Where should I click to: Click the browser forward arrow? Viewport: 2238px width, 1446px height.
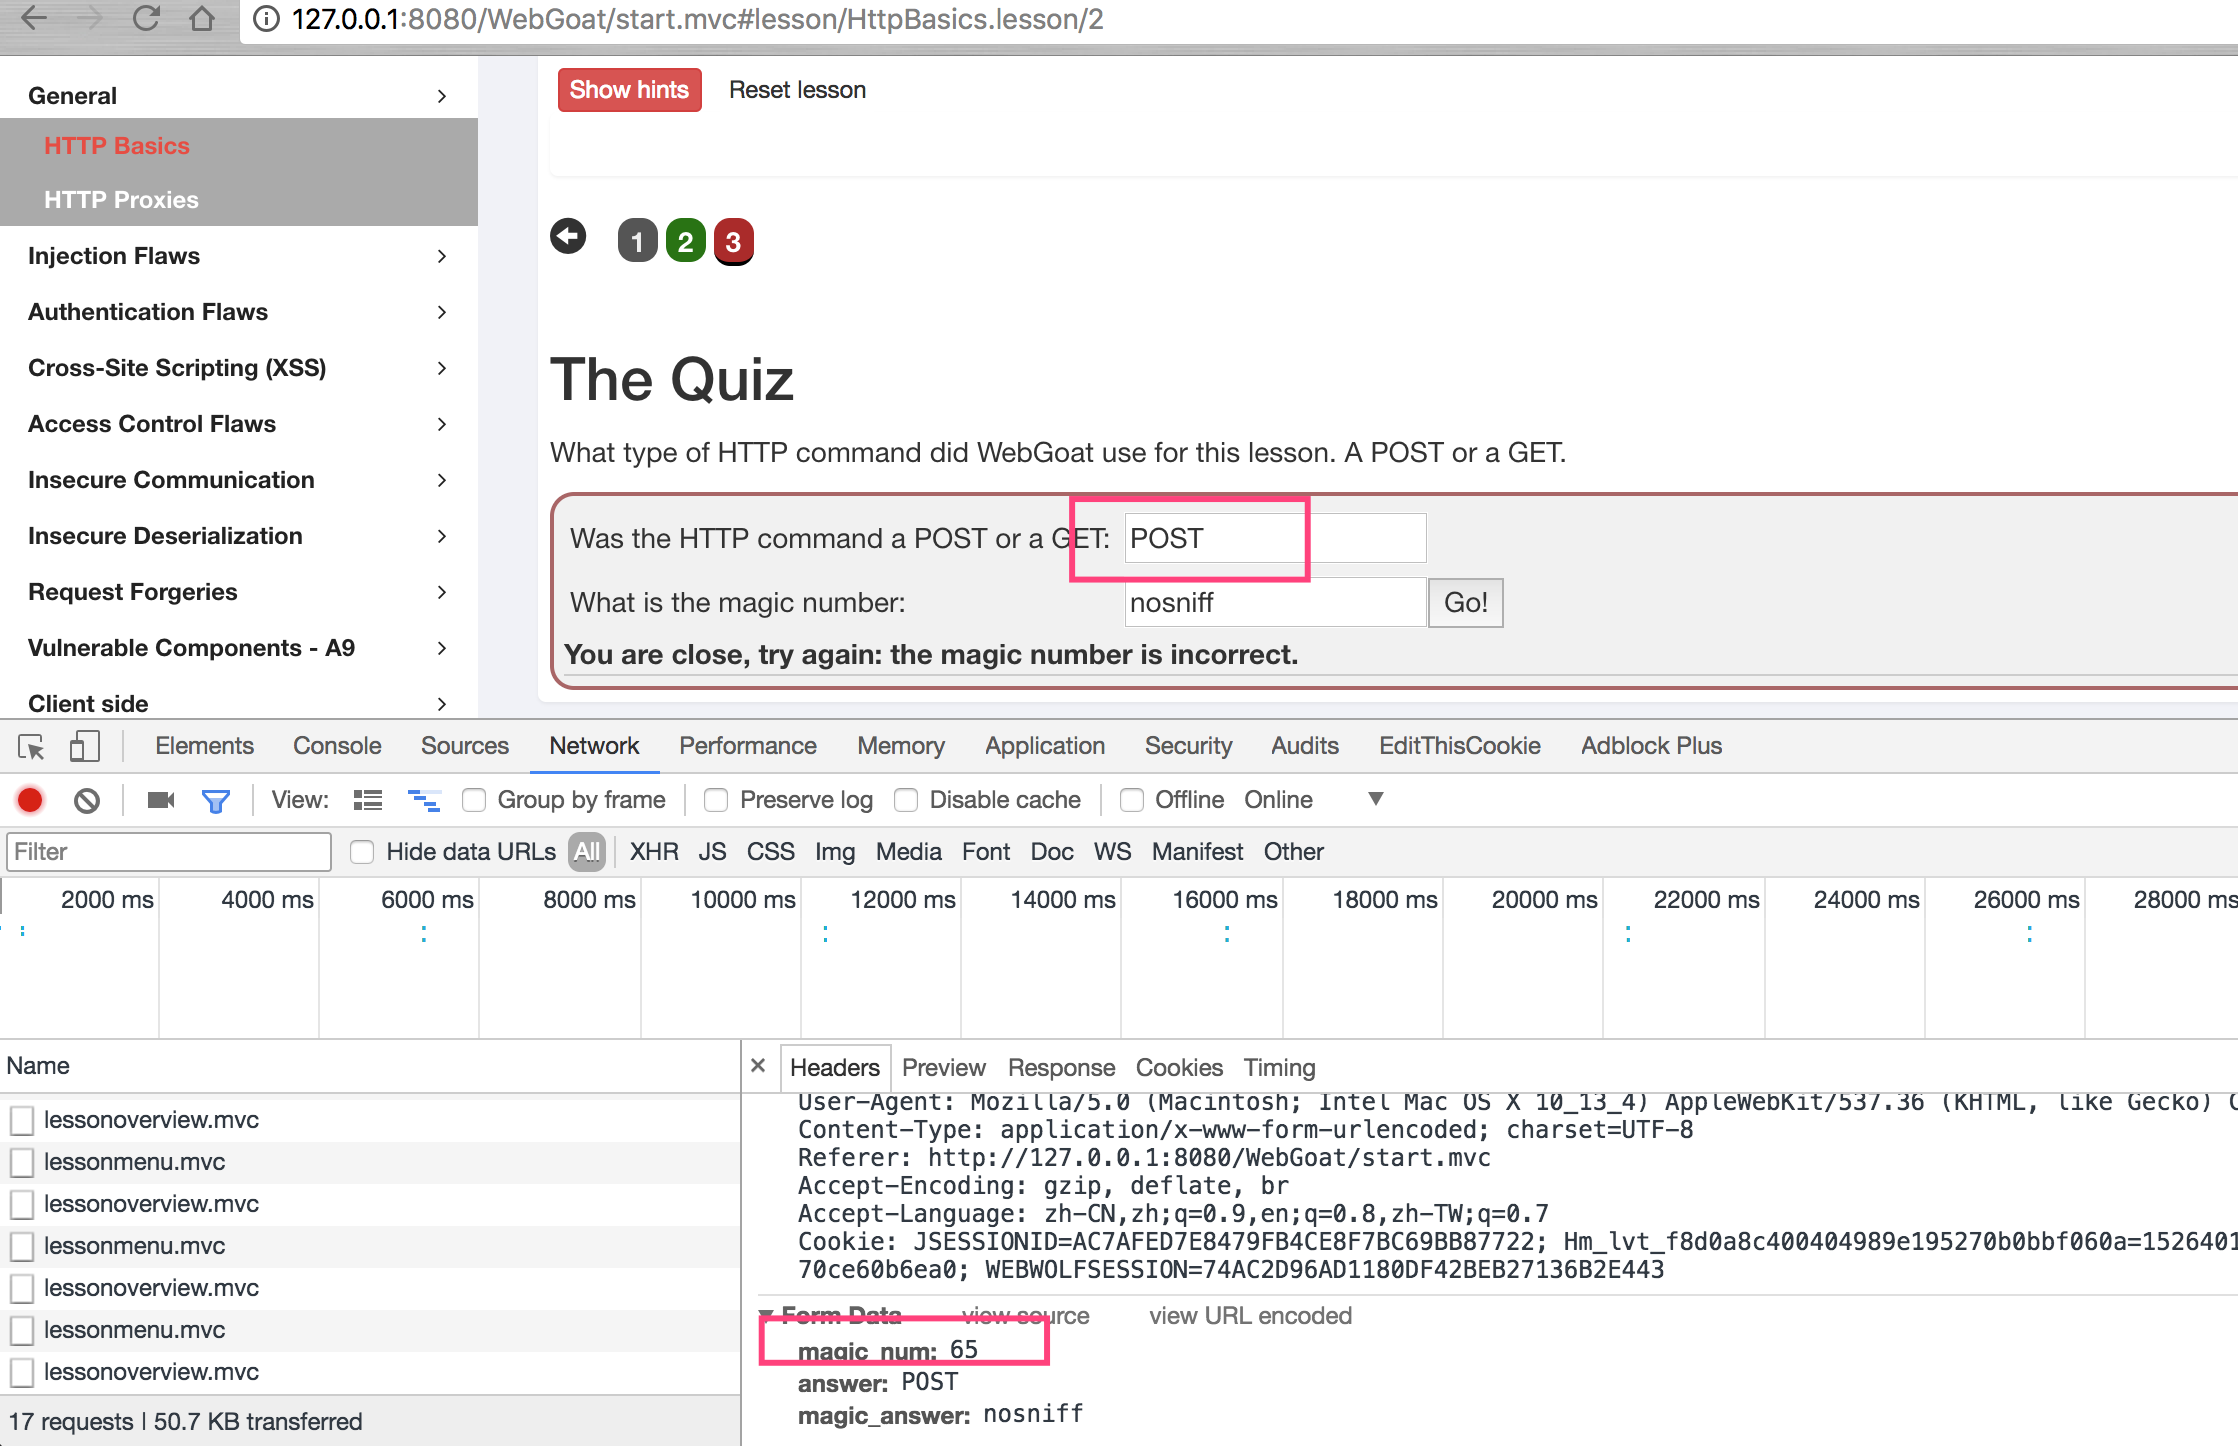90,18
